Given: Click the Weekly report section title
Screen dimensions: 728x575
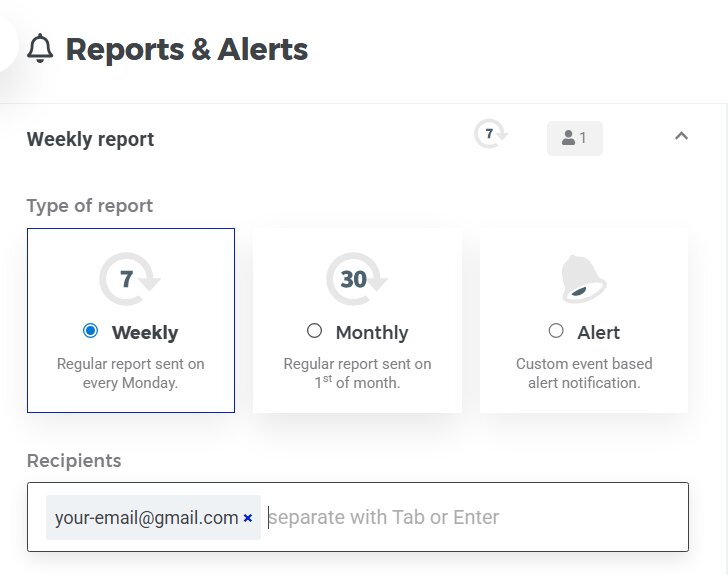Looking at the screenshot, I should pyautogui.click(x=90, y=139).
